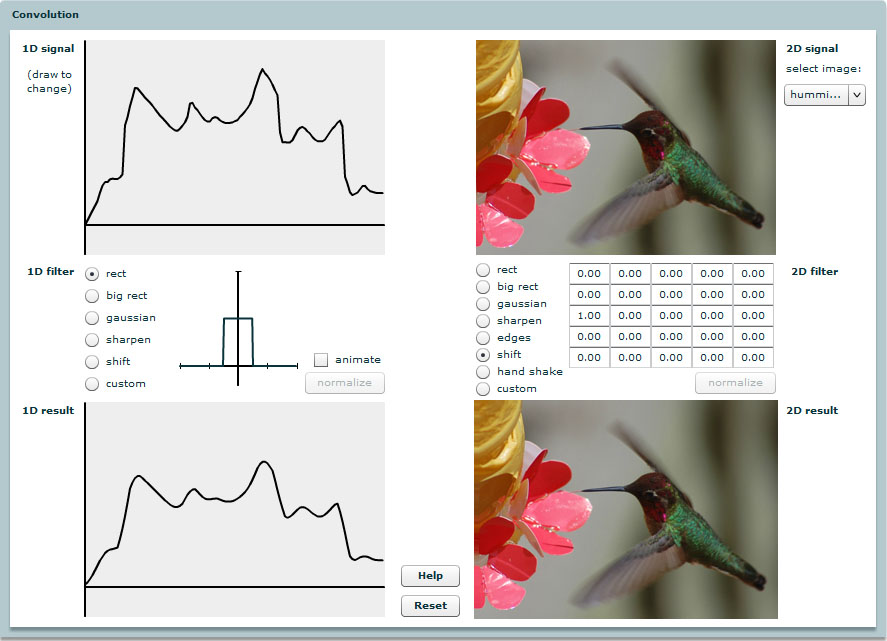Pick the 2D sharpen filter option
This screenshot has height=641, width=887.
coord(484,321)
